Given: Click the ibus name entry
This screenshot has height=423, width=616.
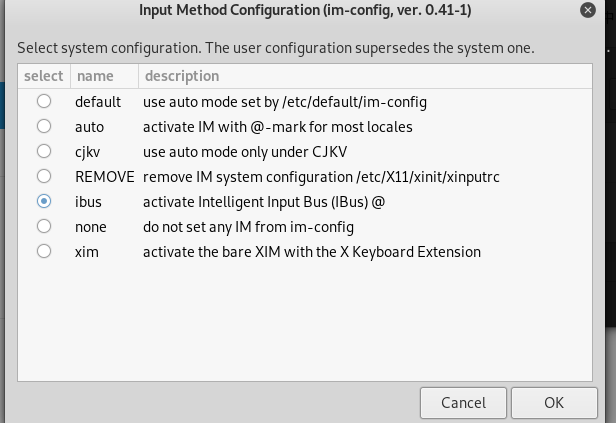Looking at the screenshot, I should click(x=88, y=202).
